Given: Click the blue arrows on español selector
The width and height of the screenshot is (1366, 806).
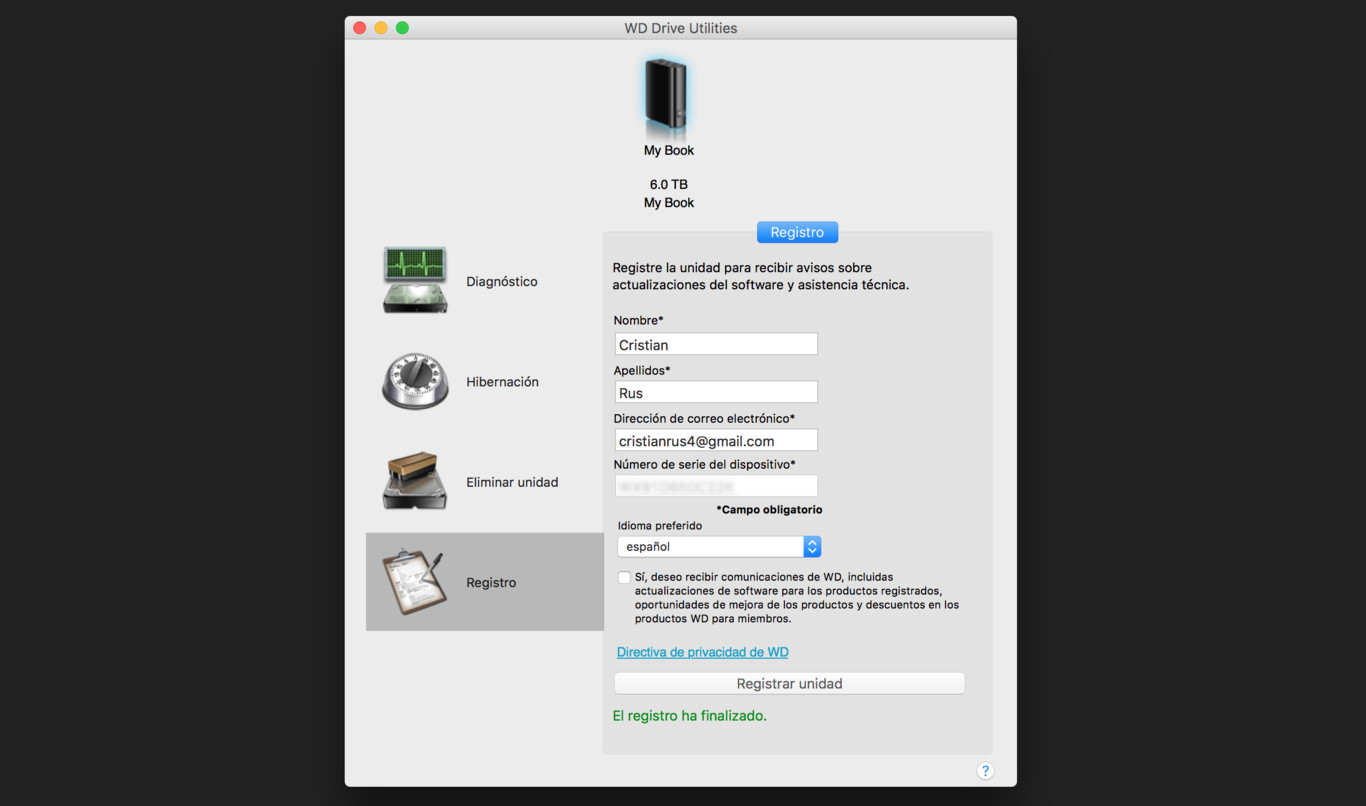Looking at the screenshot, I should [x=812, y=547].
